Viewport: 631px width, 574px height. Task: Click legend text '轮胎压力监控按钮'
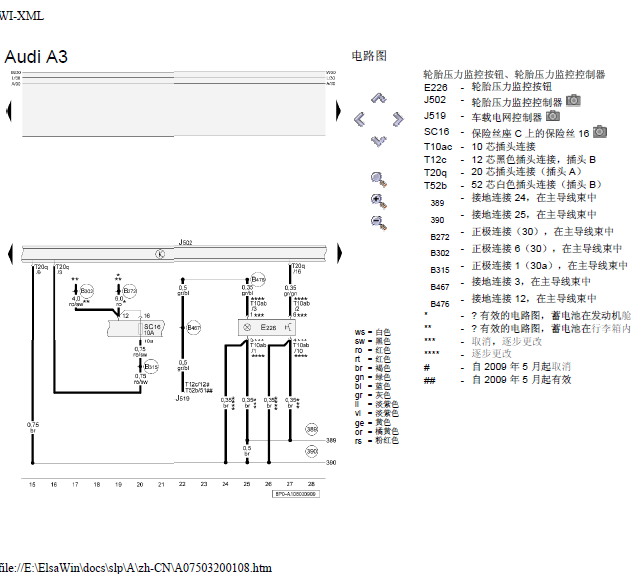[x=511, y=87]
